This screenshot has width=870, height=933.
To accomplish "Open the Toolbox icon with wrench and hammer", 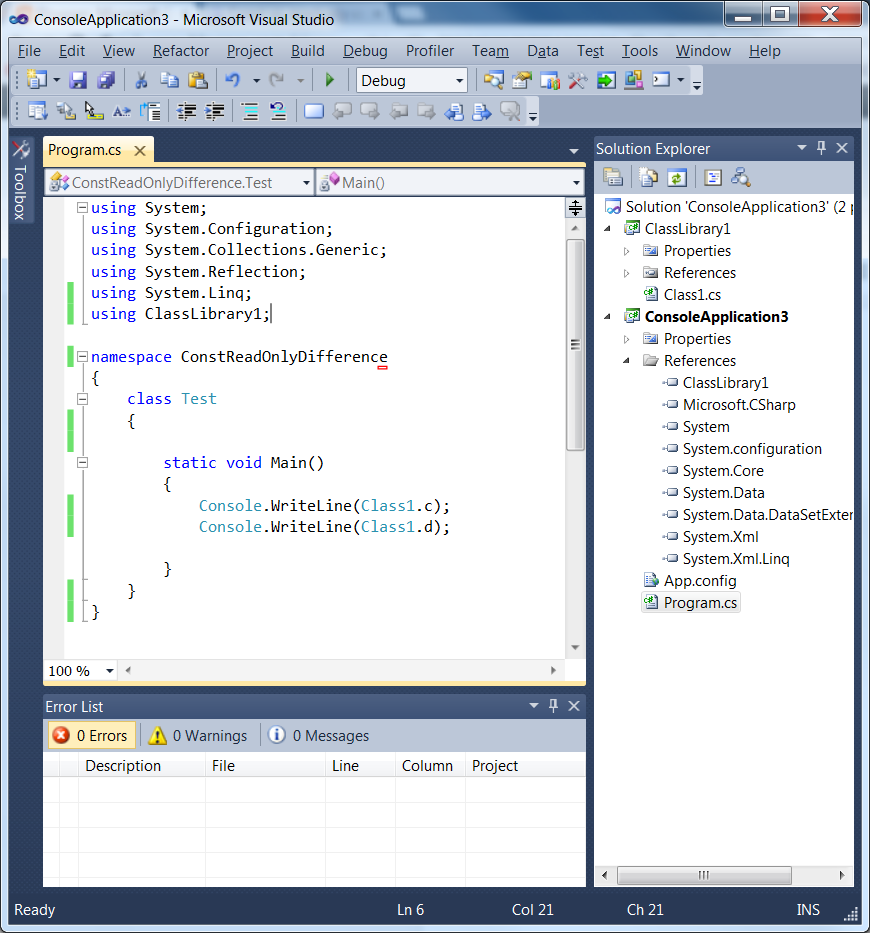I will click(x=577, y=80).
